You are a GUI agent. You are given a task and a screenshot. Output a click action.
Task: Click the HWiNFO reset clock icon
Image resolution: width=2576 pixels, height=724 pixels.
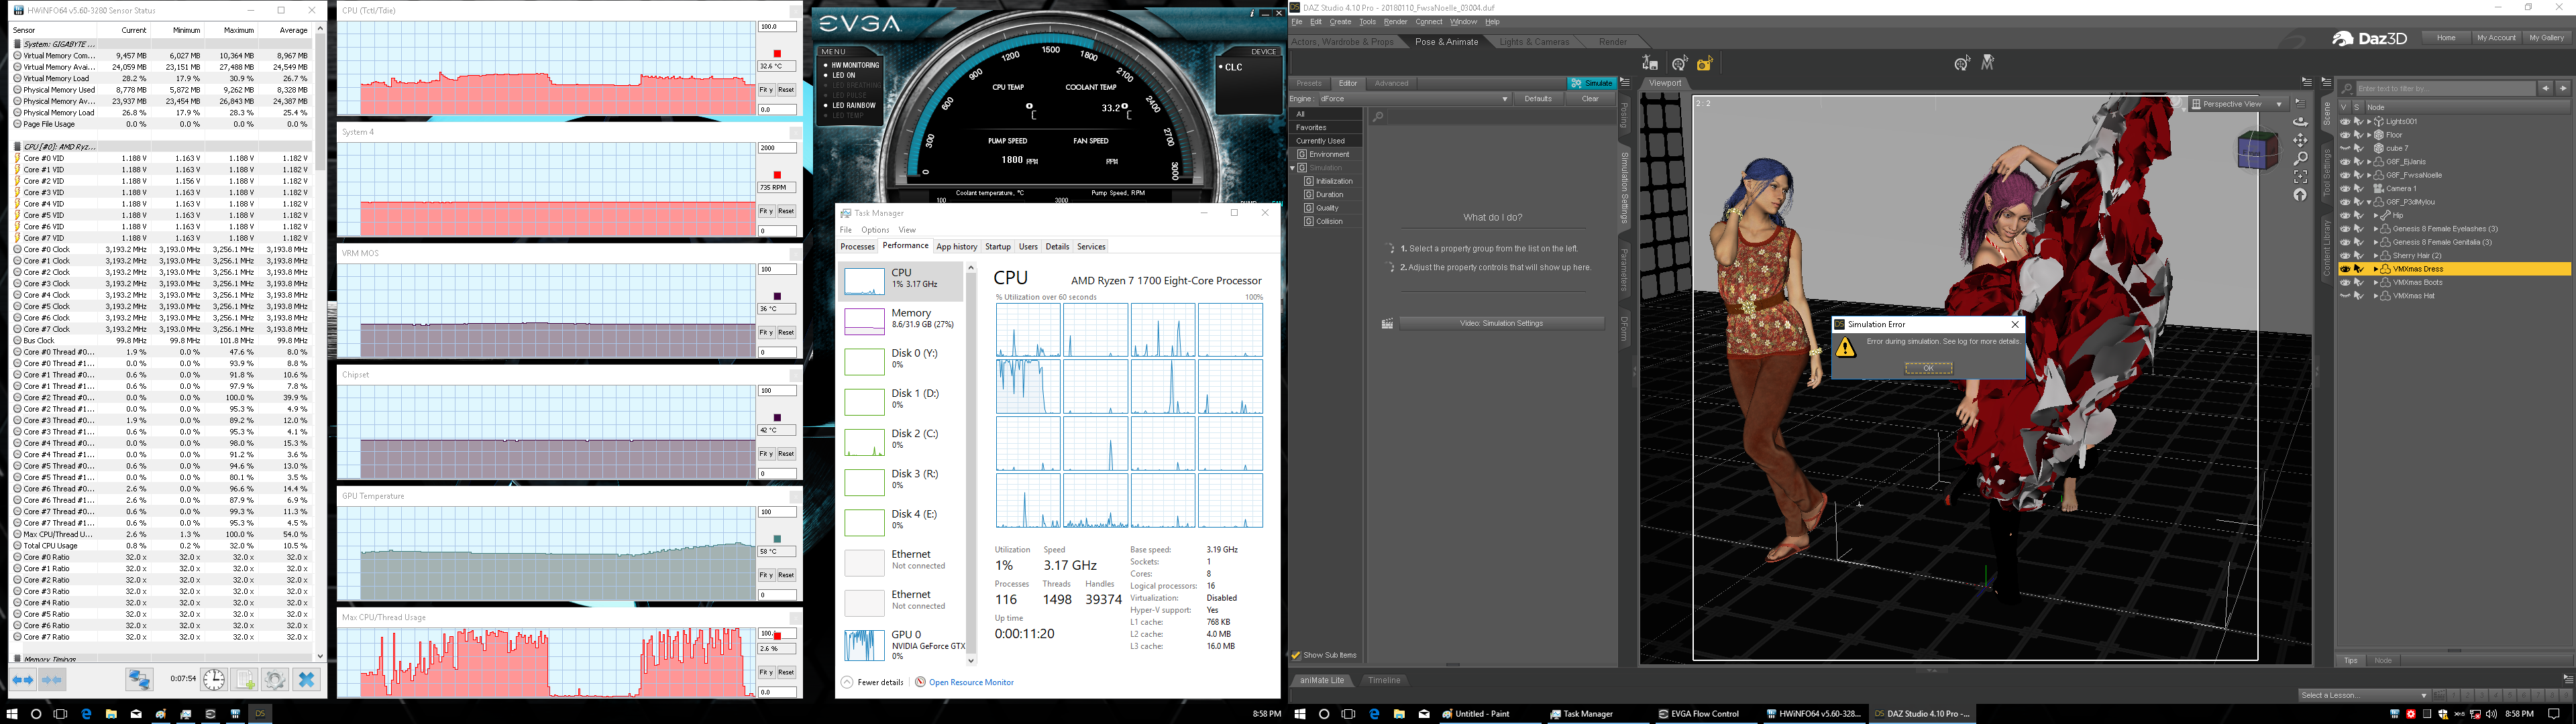[214, 680]
